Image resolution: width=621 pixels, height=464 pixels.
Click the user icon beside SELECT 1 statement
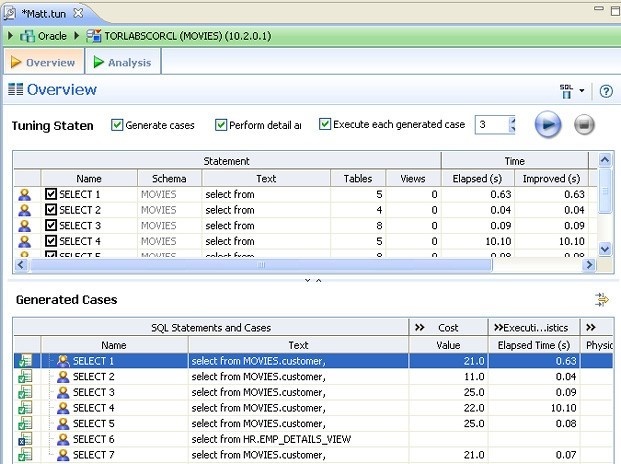click(x=25, y=194)
